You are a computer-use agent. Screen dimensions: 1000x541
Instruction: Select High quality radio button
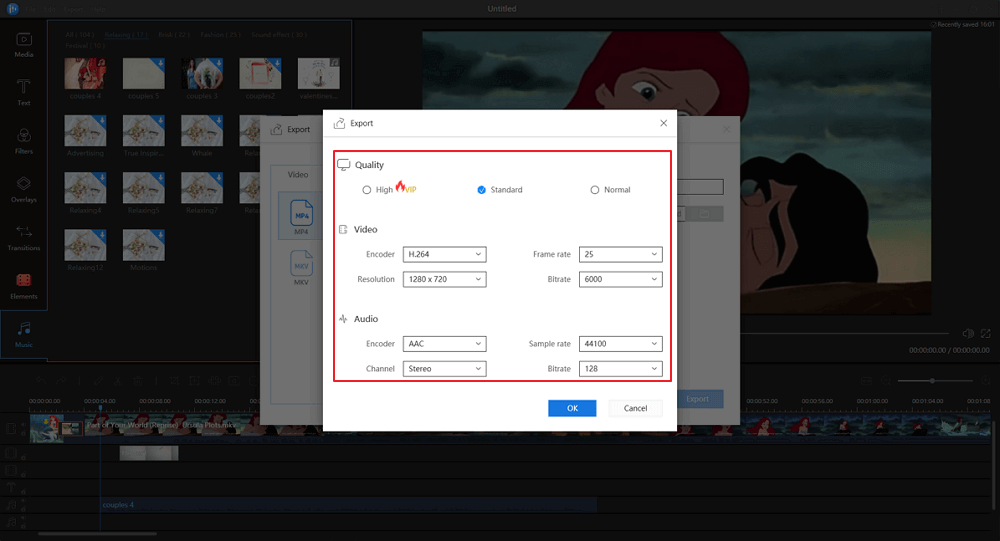pos(367,190)
